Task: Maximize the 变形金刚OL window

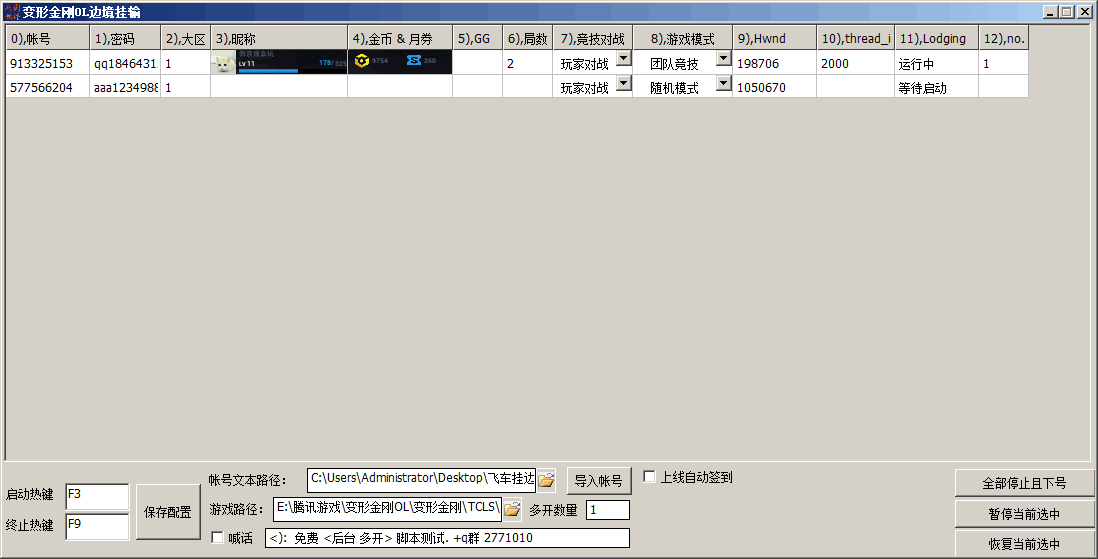Action: (x=1066, y=12)
